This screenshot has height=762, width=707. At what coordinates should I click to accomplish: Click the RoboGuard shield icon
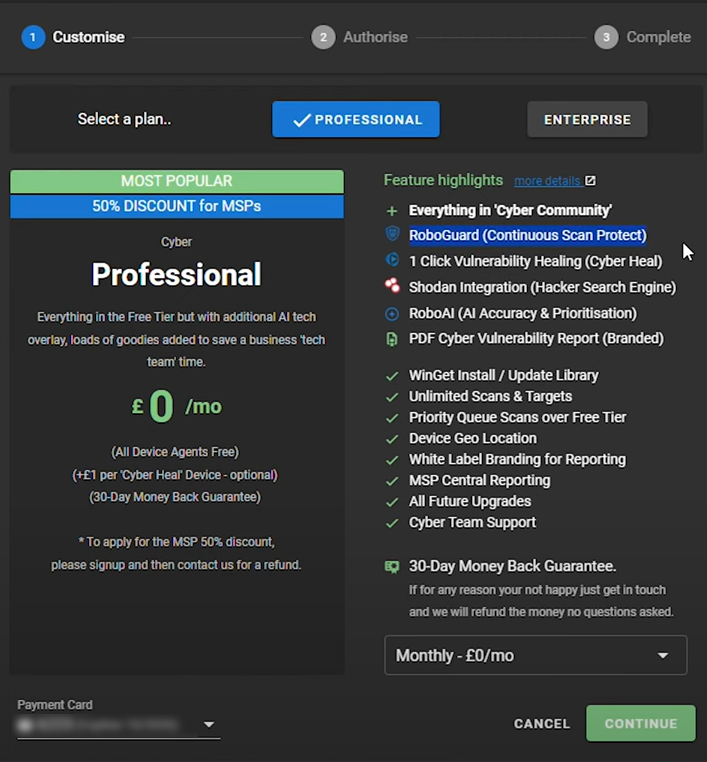pyautogui.click(x=392, y=235)
